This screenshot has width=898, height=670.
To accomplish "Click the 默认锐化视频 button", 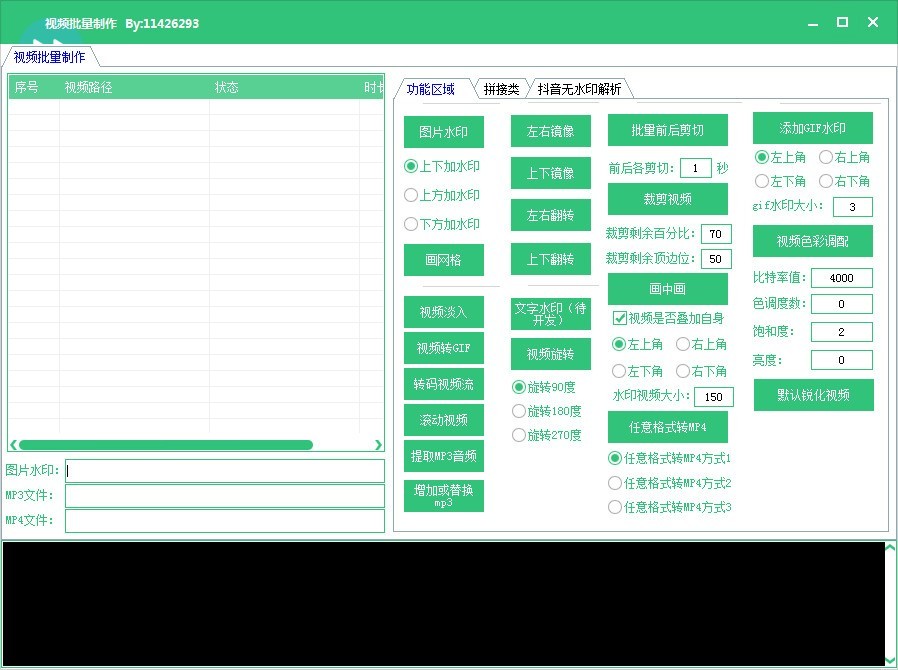I will (814, 395).
